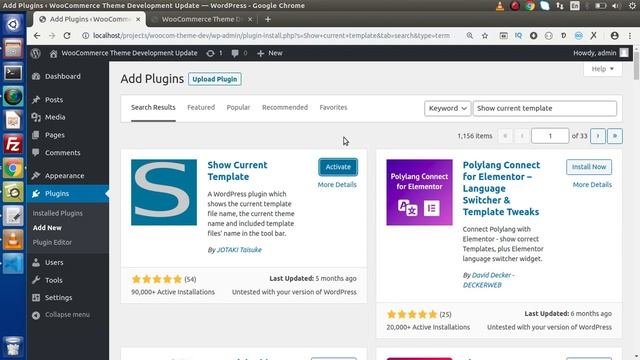This screenshot has height=360, width=640.
Task: Open author David Decker - DECKERWEB link
Action: 489,280
